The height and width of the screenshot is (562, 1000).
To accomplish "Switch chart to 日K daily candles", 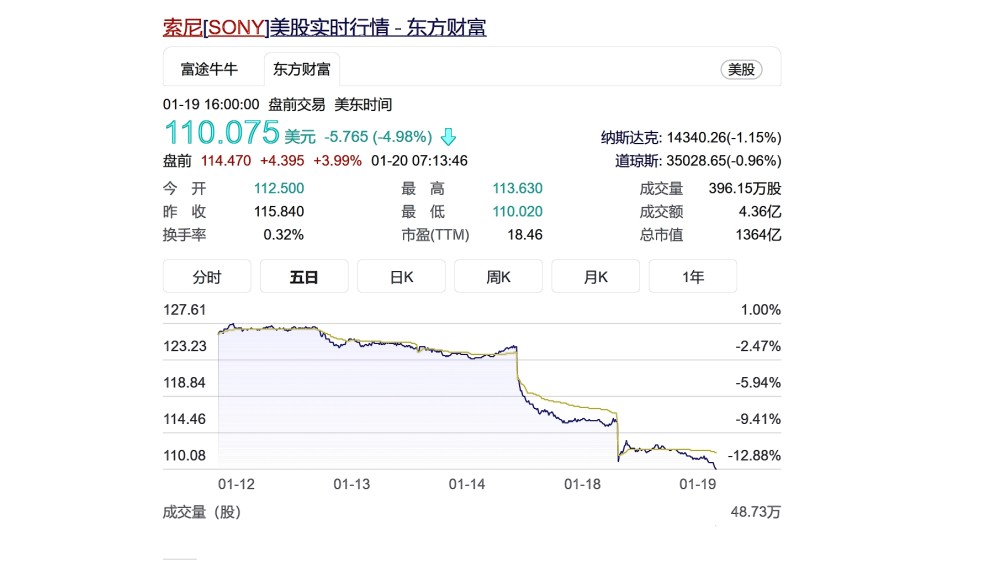I will [x=401, y=277].
